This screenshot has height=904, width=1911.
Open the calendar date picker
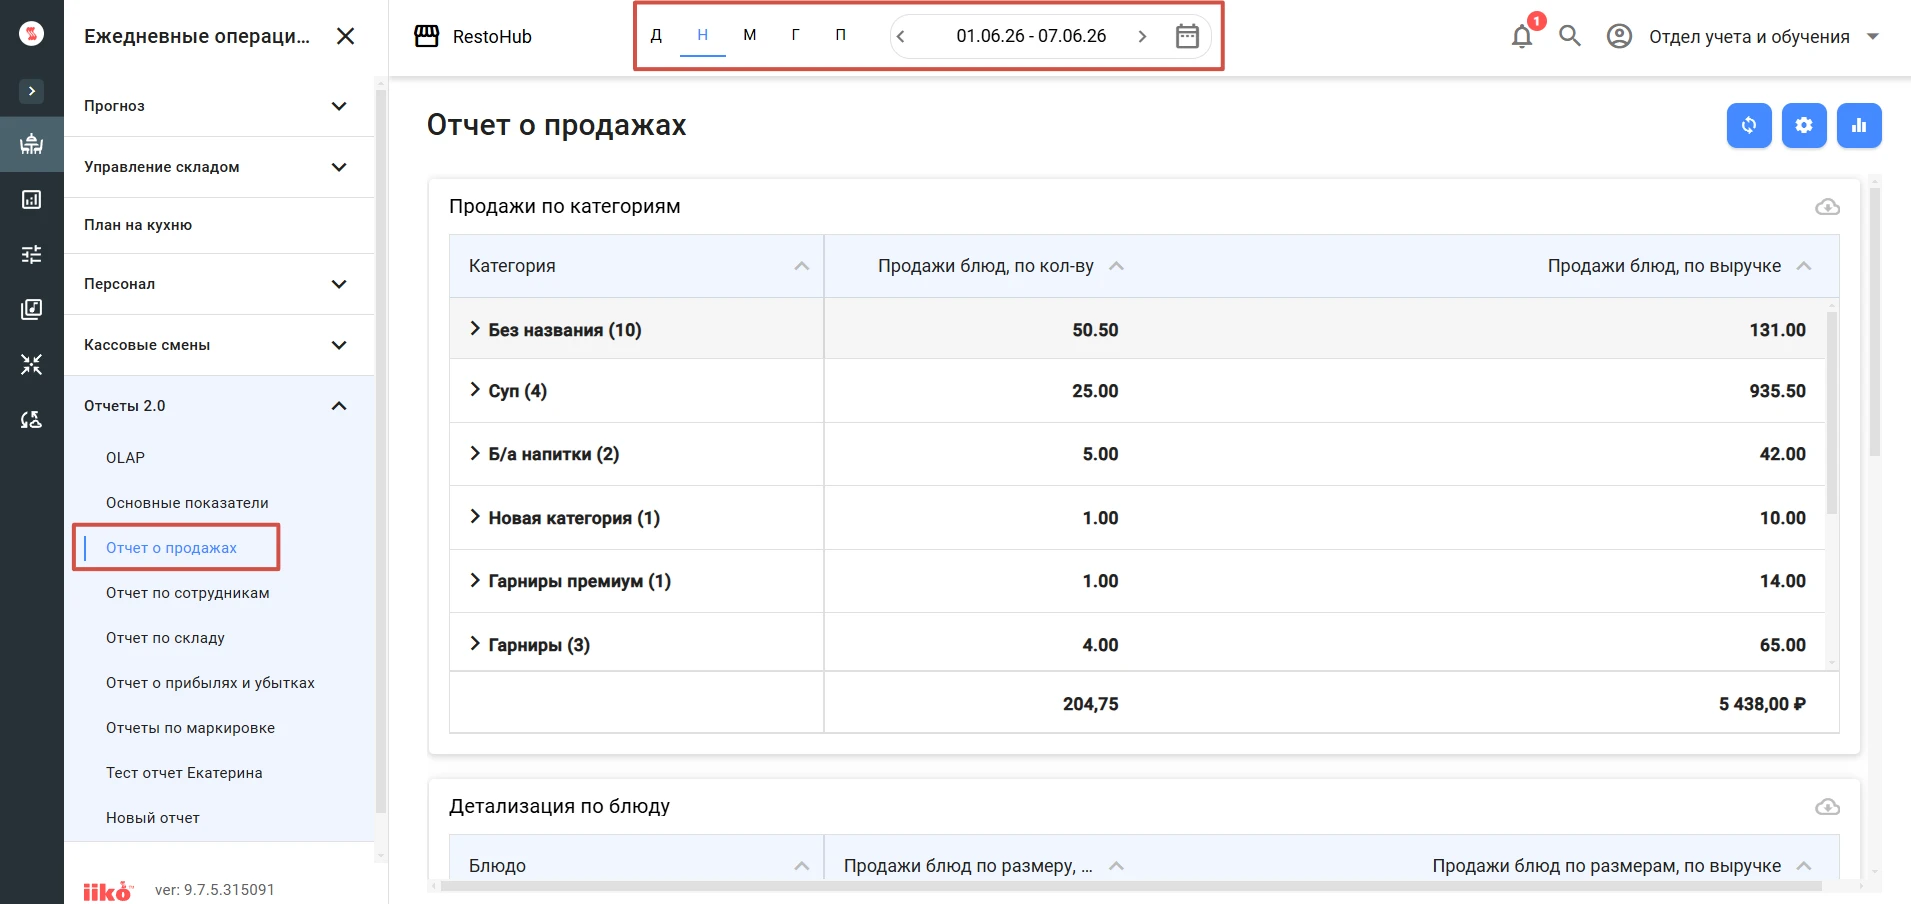coord(1187,37)
